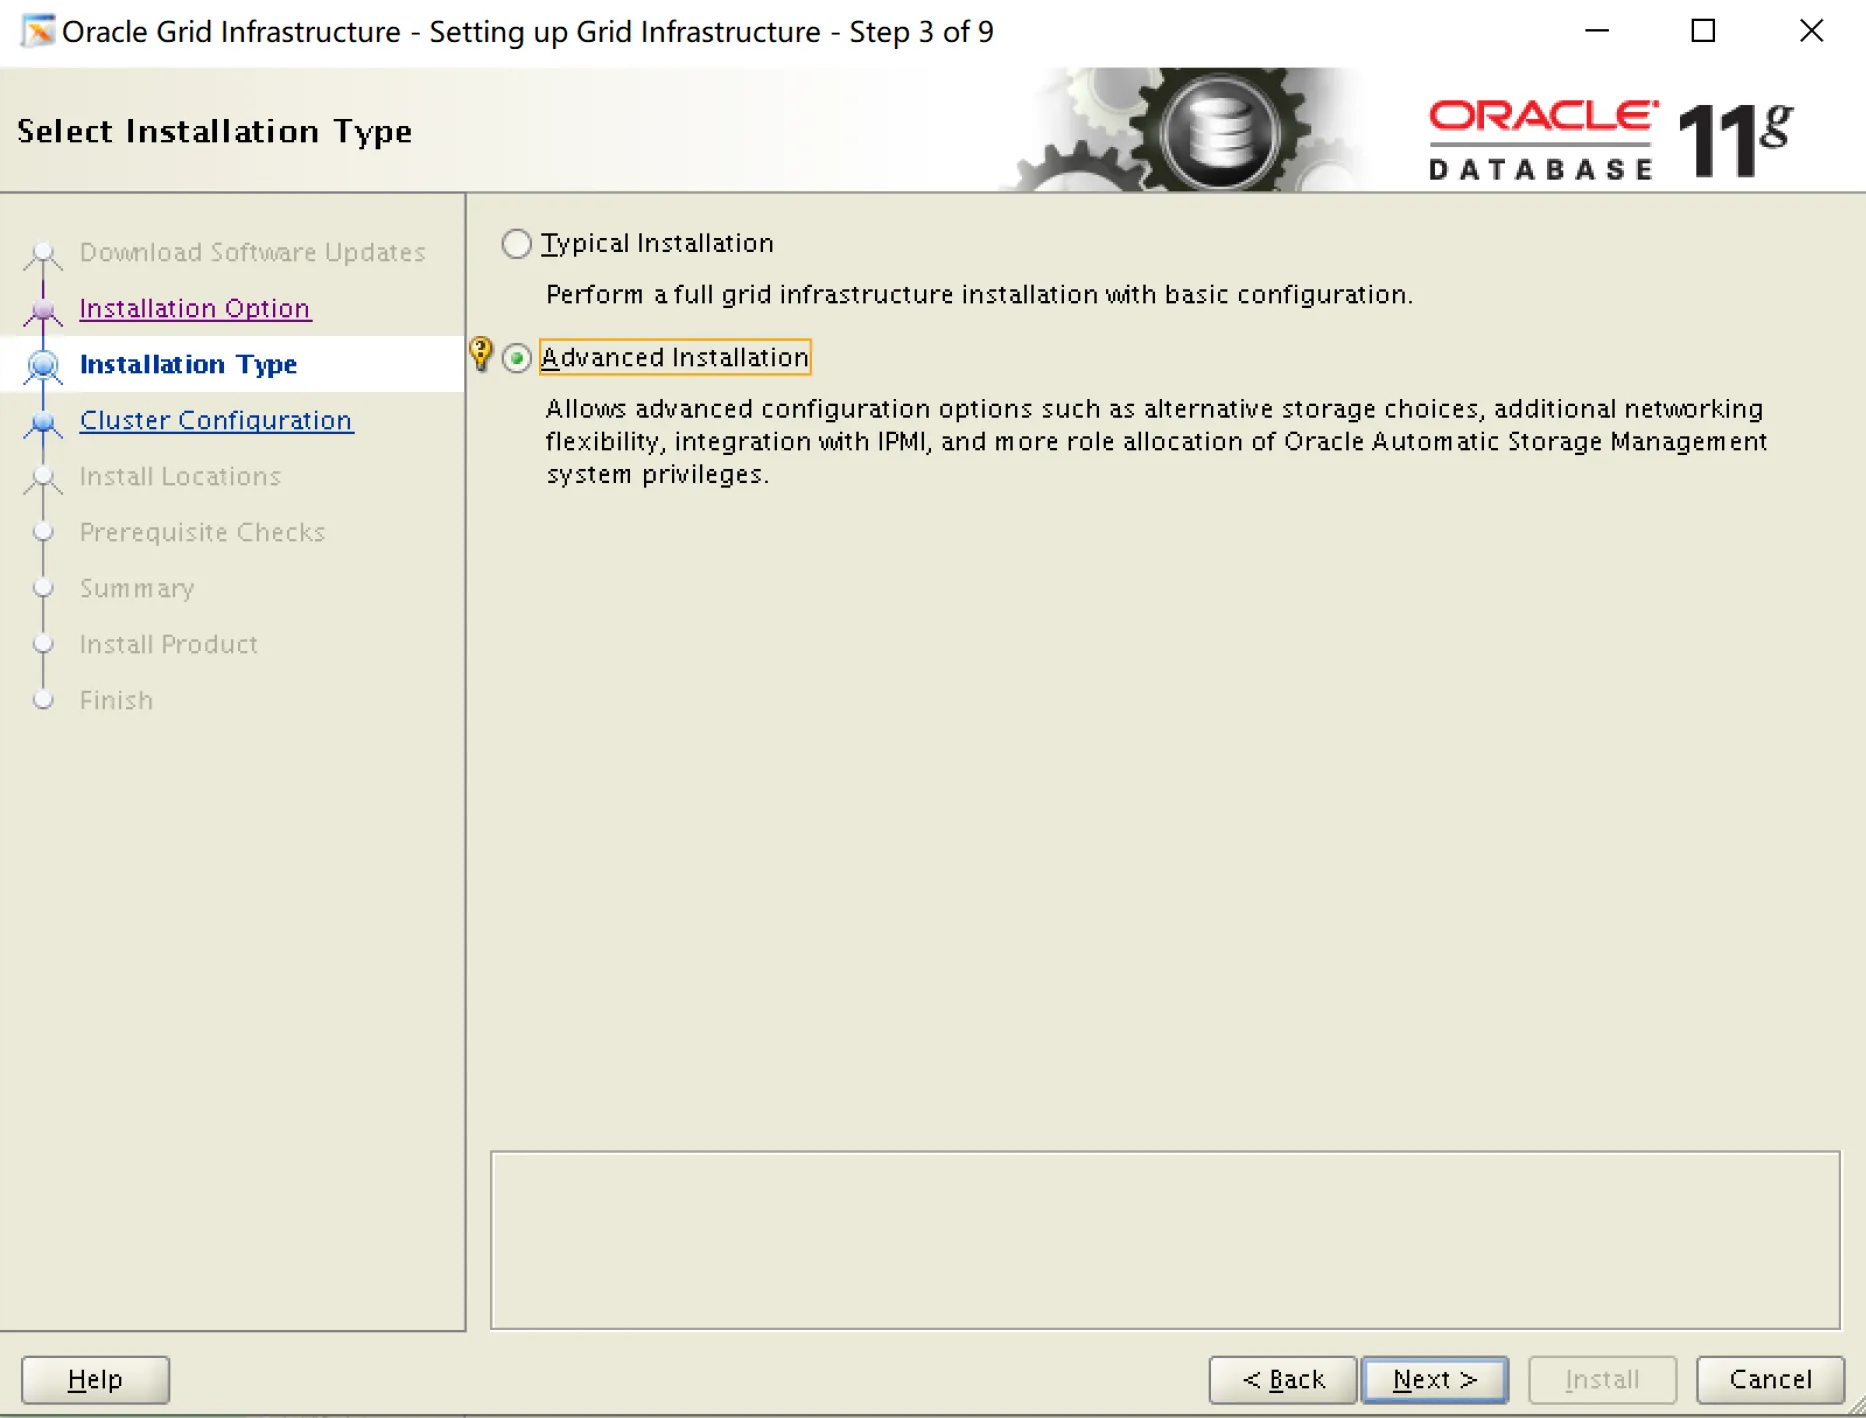Image resolution: width=1866 pixels, height=1418 pixels.
Task: Select the Advanced Installation radio button
Action: (x=516, y=357)
